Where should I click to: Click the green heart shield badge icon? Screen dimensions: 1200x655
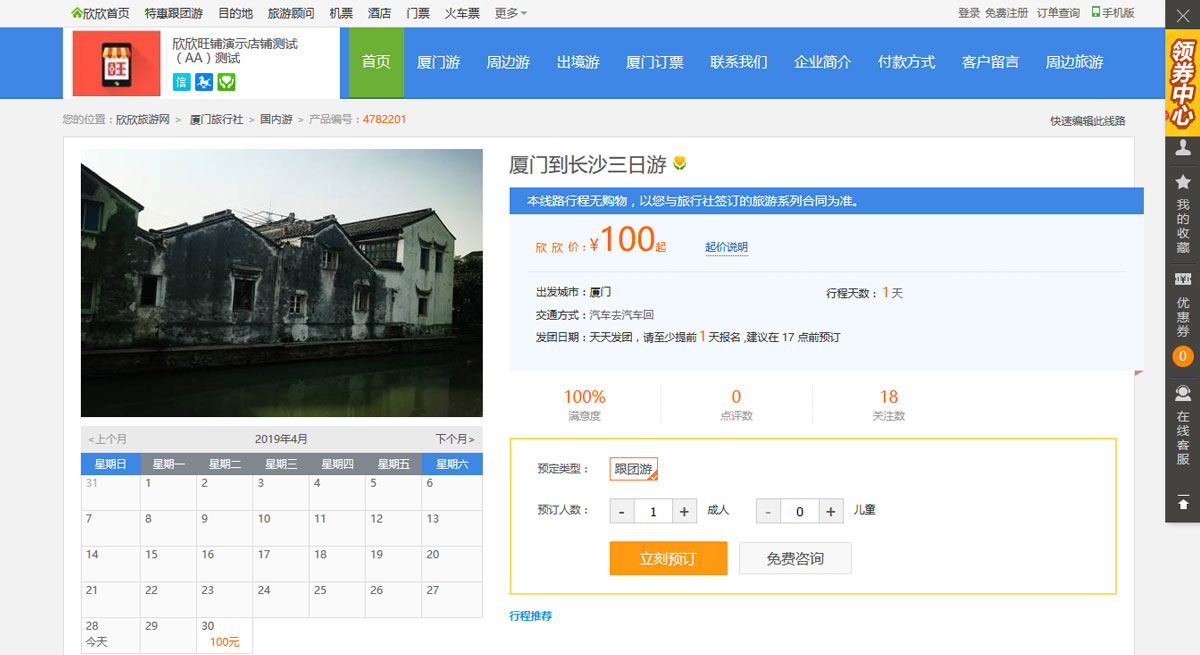[227, 82]
